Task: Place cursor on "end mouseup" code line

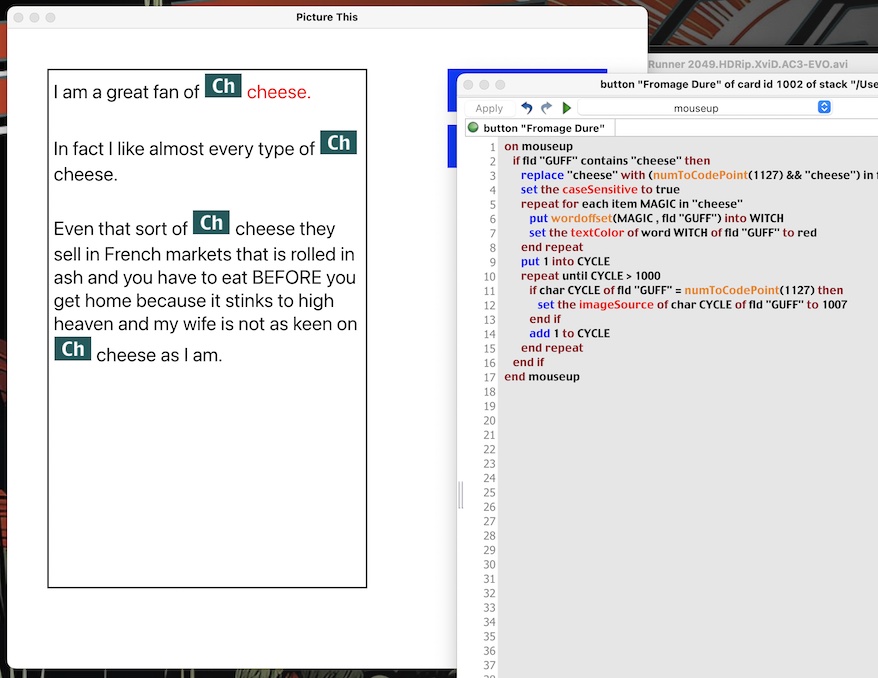Action: click(x=541, y=377)
